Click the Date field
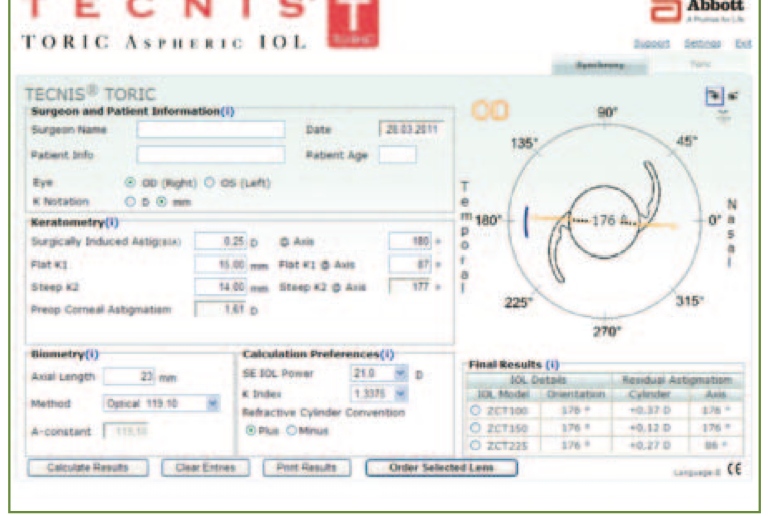The image size is (768, 516). [x=411, y=129]
